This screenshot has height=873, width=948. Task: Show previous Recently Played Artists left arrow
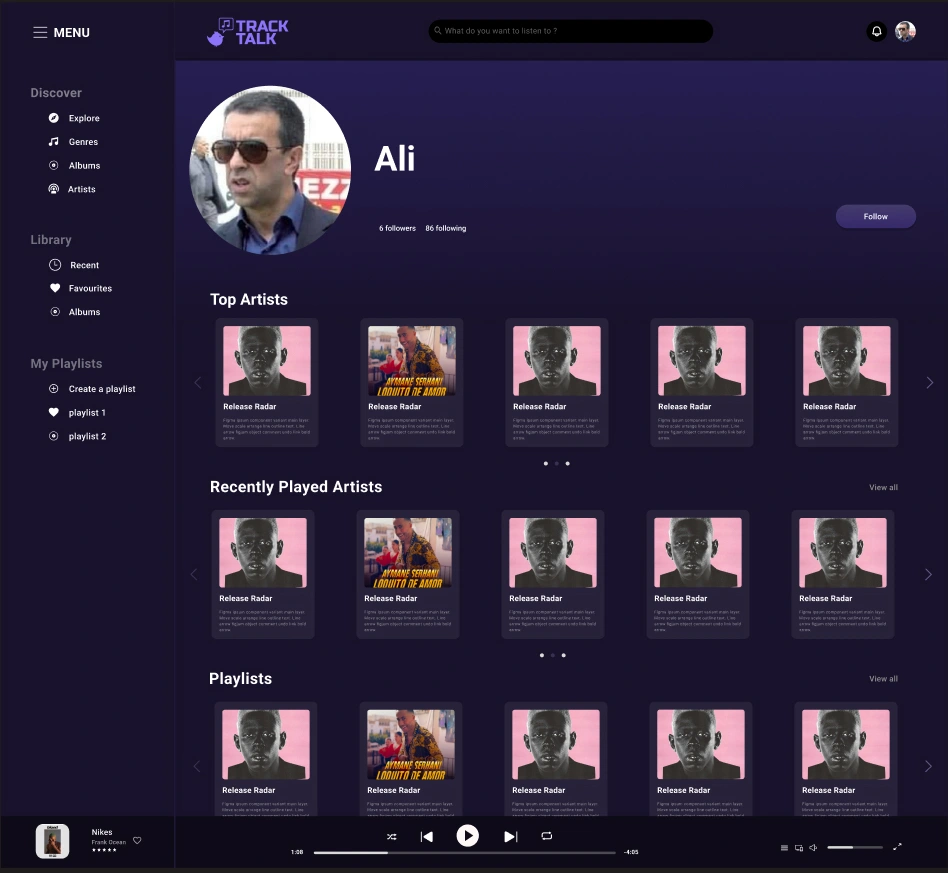[x=194, y=574]
